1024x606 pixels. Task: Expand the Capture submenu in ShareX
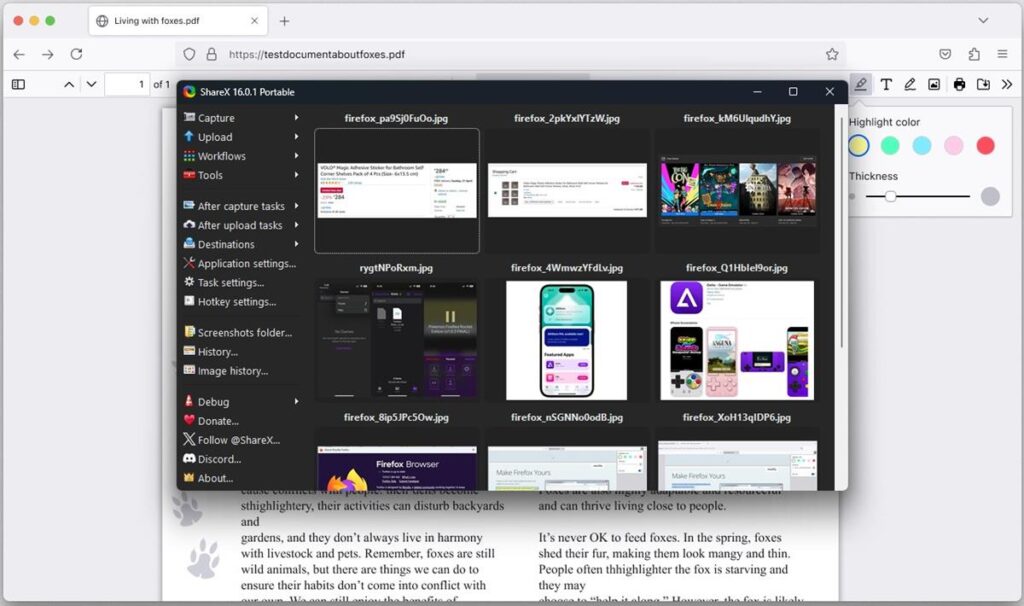pos(215,118)
